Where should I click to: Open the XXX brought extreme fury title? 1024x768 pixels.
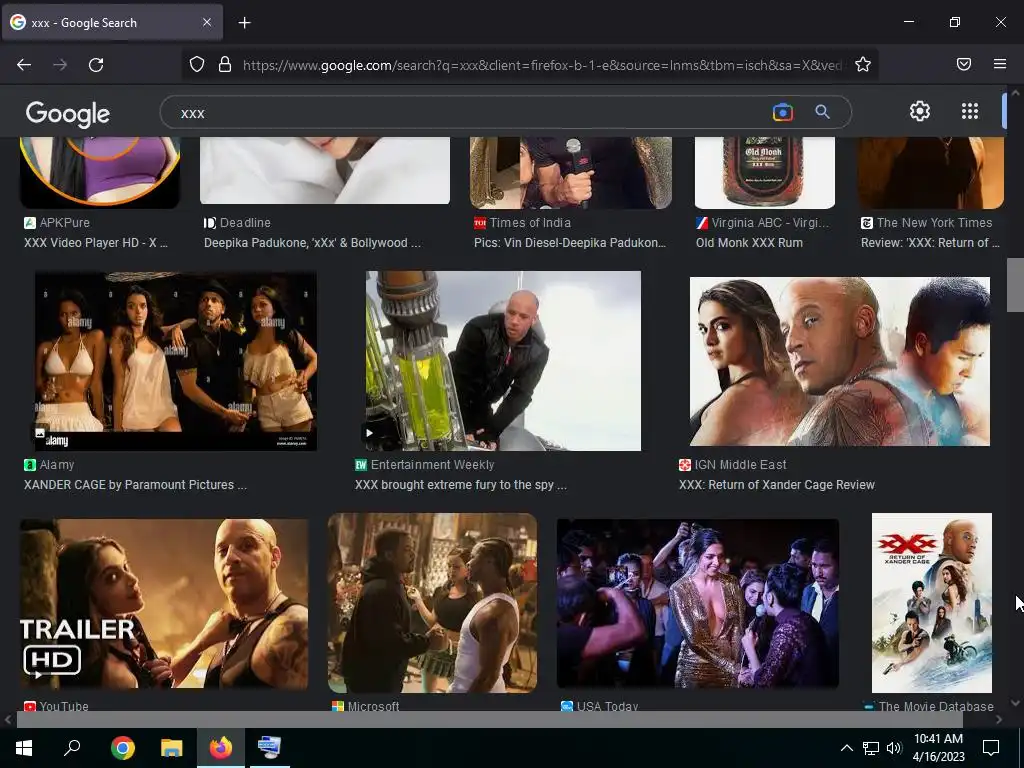point(460,485)
